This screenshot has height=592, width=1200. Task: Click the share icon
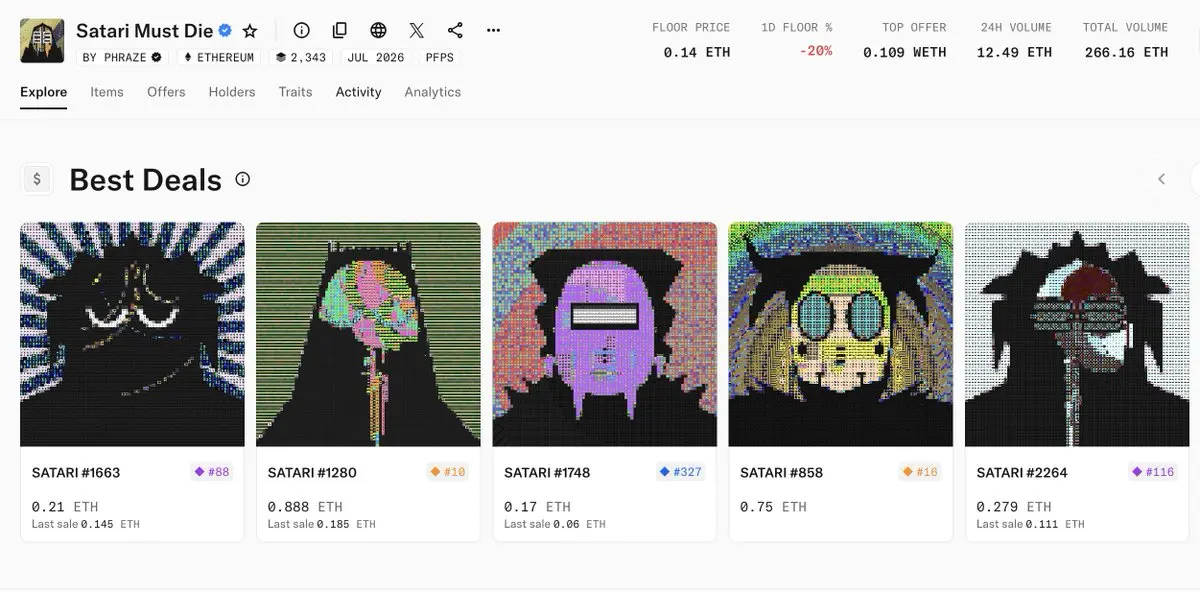[455, 31]
